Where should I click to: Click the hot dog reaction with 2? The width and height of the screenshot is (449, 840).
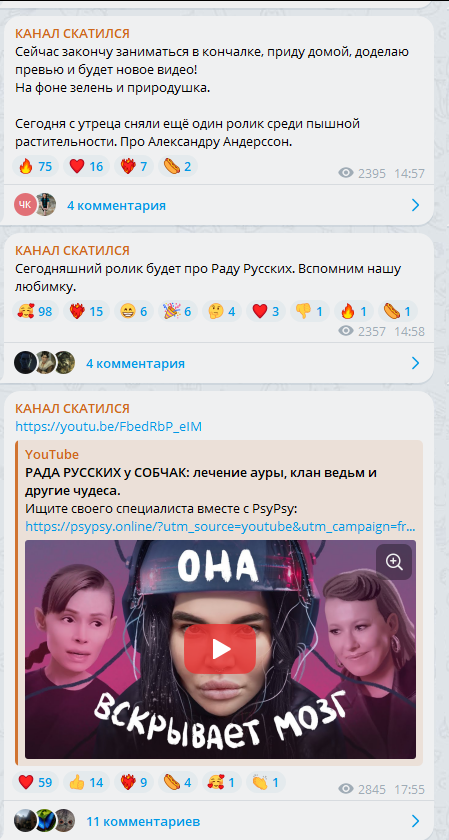pos(178,167)
